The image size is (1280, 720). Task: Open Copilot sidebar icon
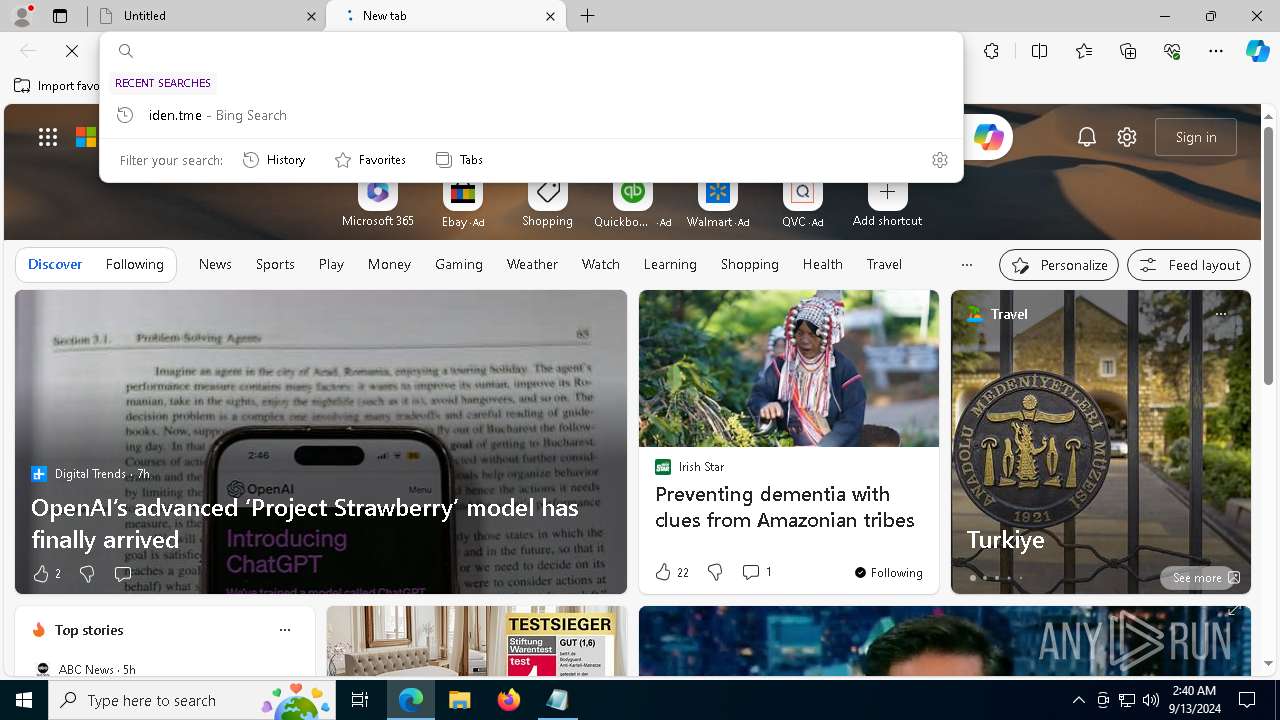pyautogui.click(x=1257, y=51)
